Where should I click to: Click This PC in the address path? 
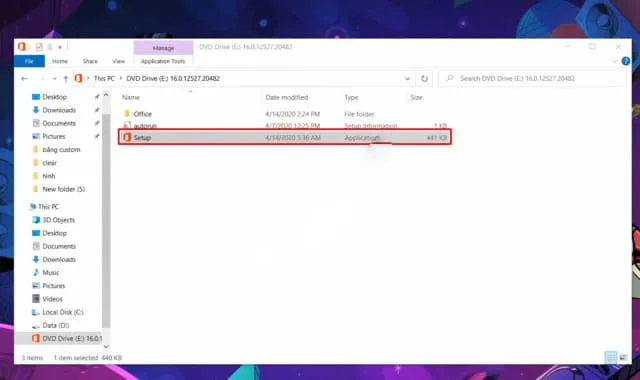104,78
